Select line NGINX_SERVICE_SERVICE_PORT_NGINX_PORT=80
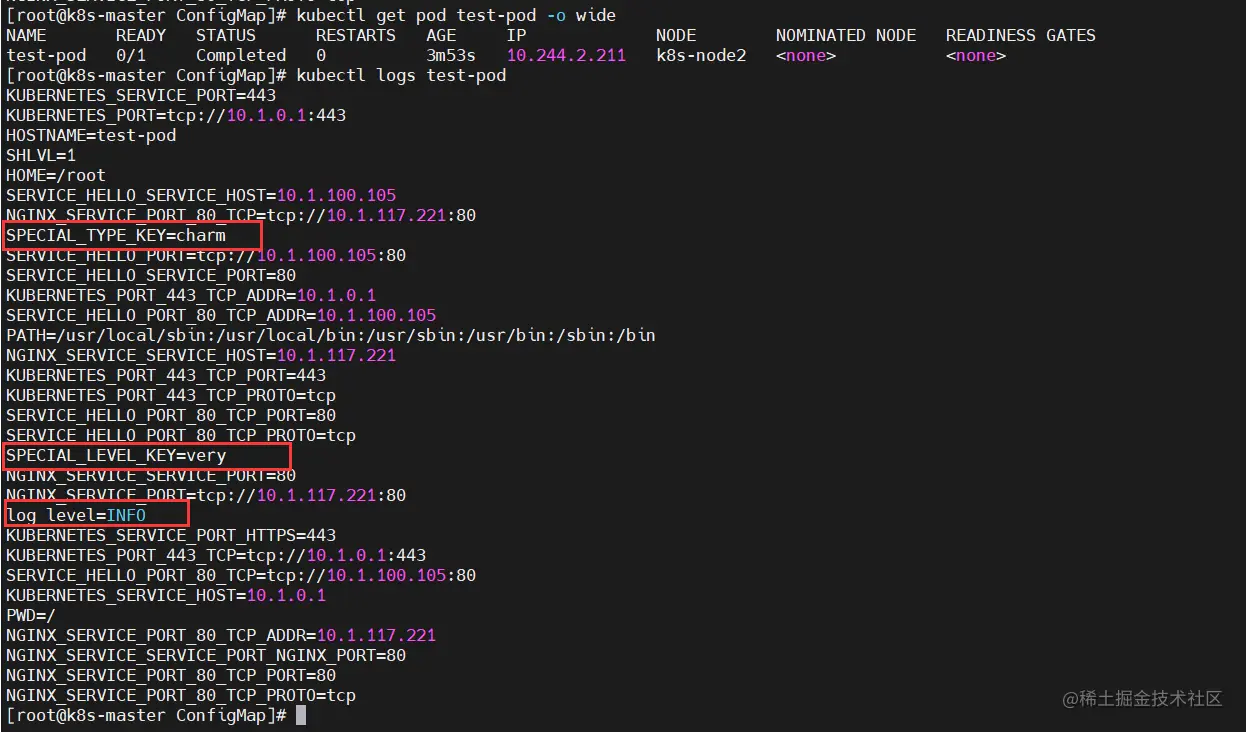This screenshot has width=1246, height=732. pos(206,655)
